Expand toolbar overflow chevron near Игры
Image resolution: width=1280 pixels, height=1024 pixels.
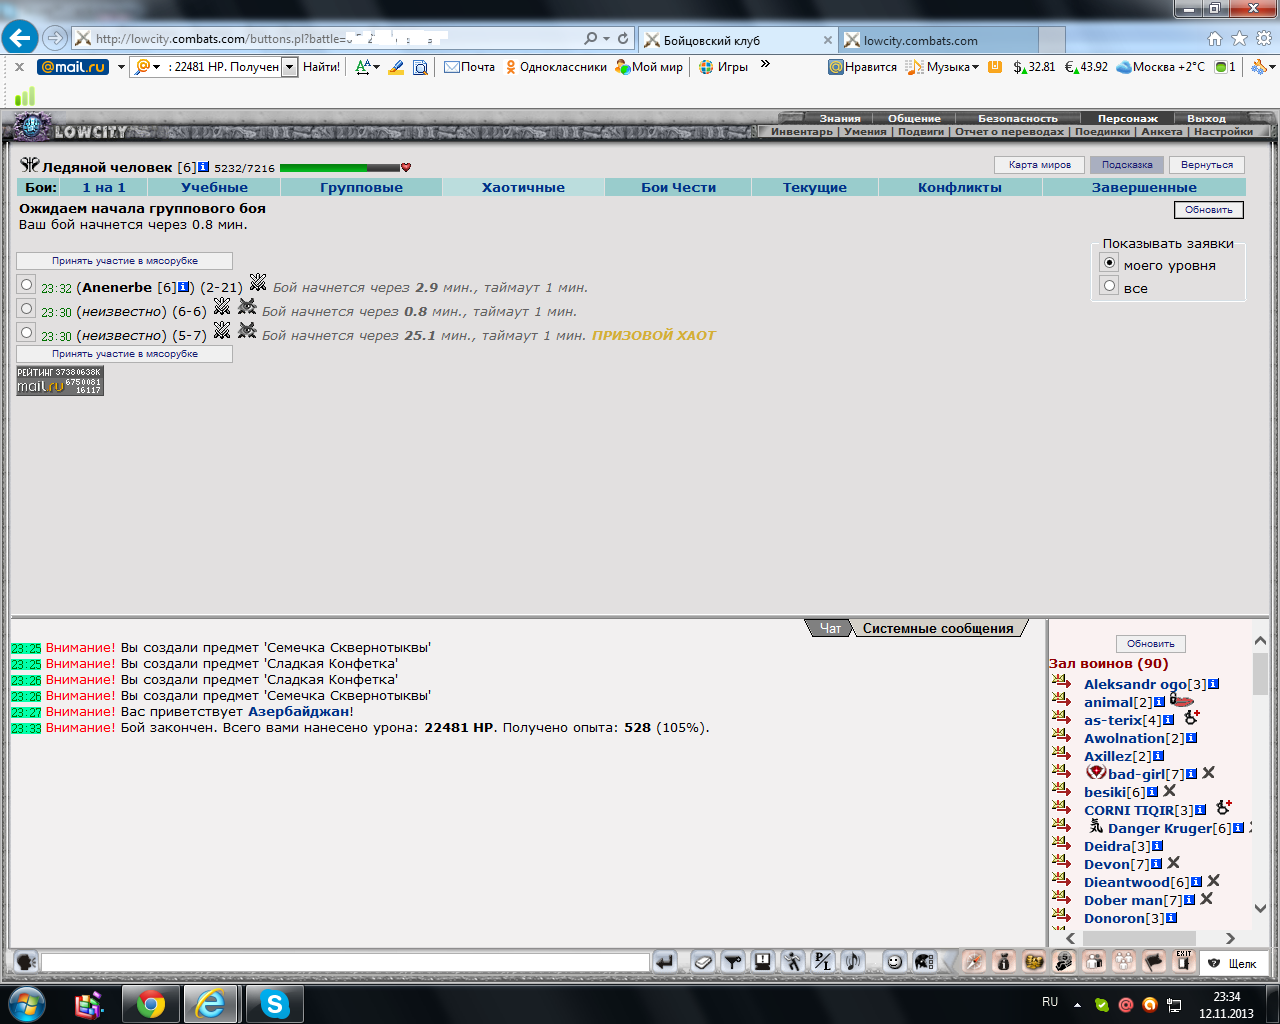pos(766,64)
